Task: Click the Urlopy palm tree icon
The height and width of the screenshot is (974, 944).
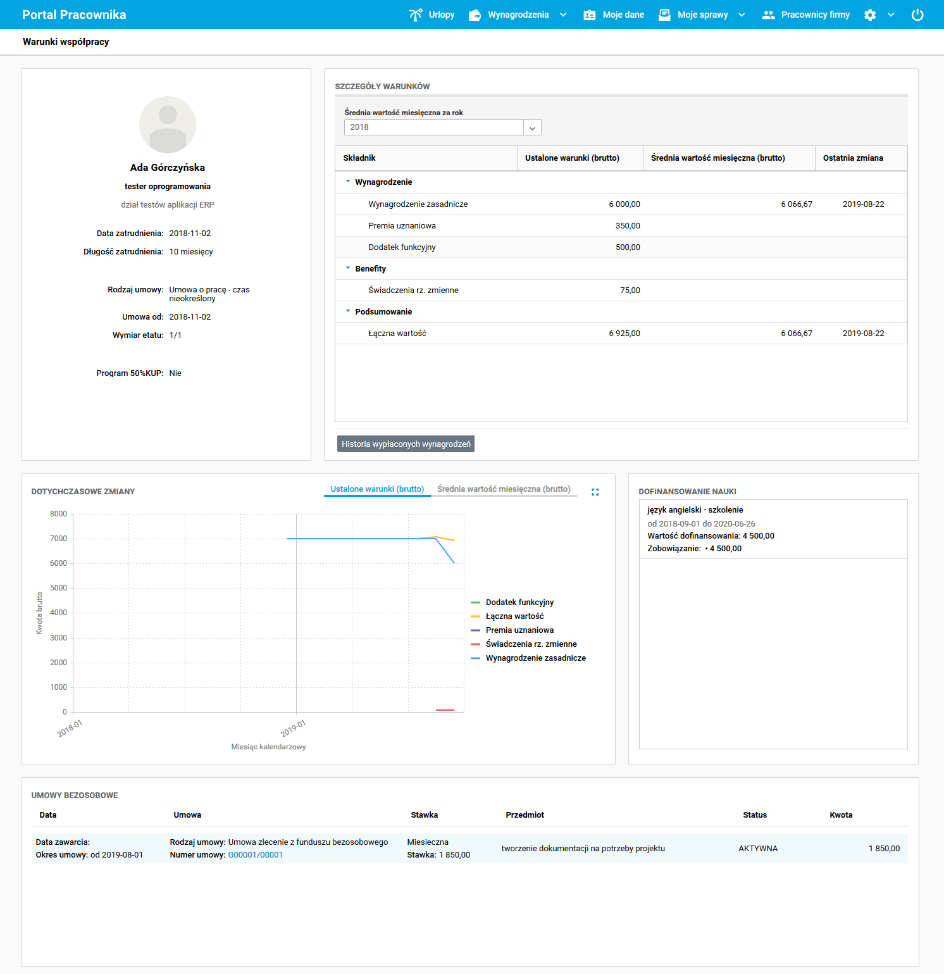Action: [415, 15]
